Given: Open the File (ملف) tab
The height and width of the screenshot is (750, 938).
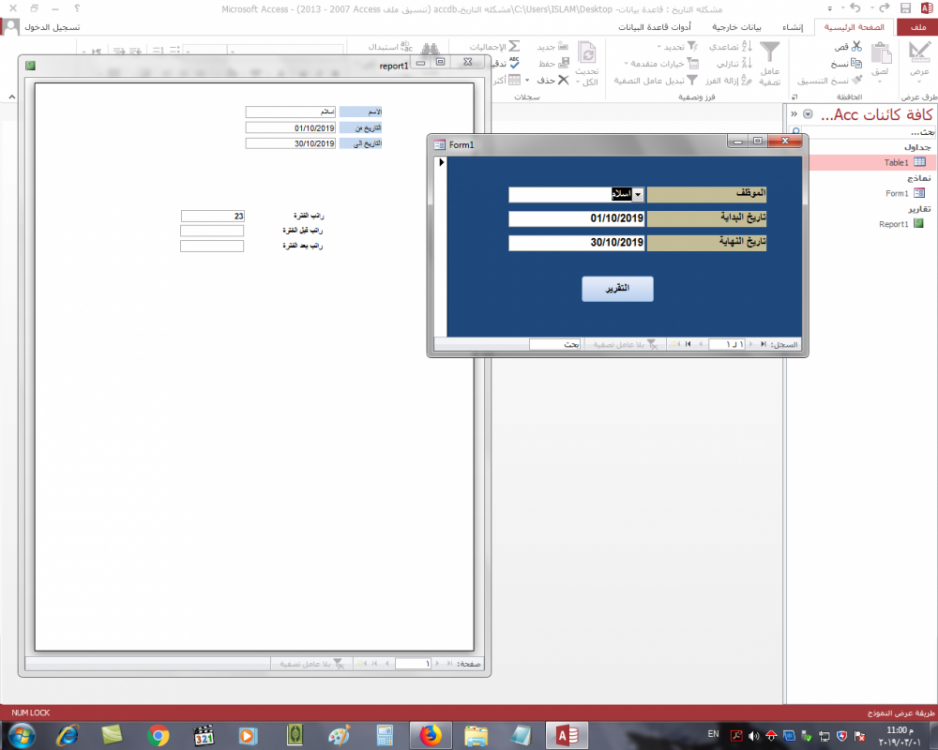Looking at the screenshot, I should pyautogui.click(x=917, y=27).
